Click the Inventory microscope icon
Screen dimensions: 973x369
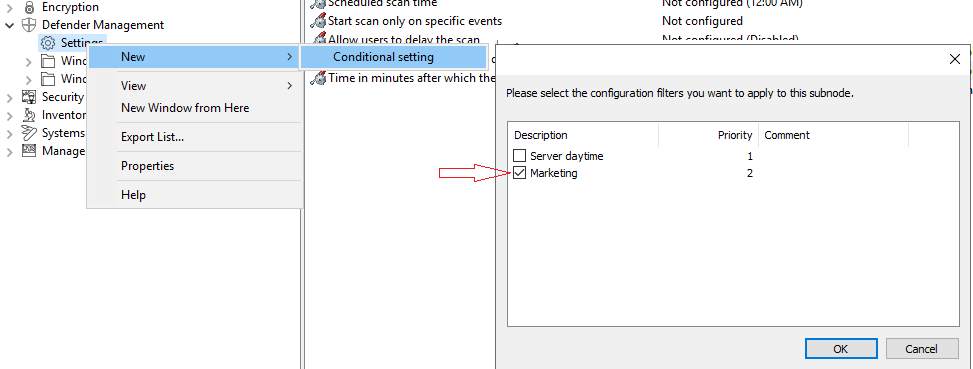pos(29,115)
